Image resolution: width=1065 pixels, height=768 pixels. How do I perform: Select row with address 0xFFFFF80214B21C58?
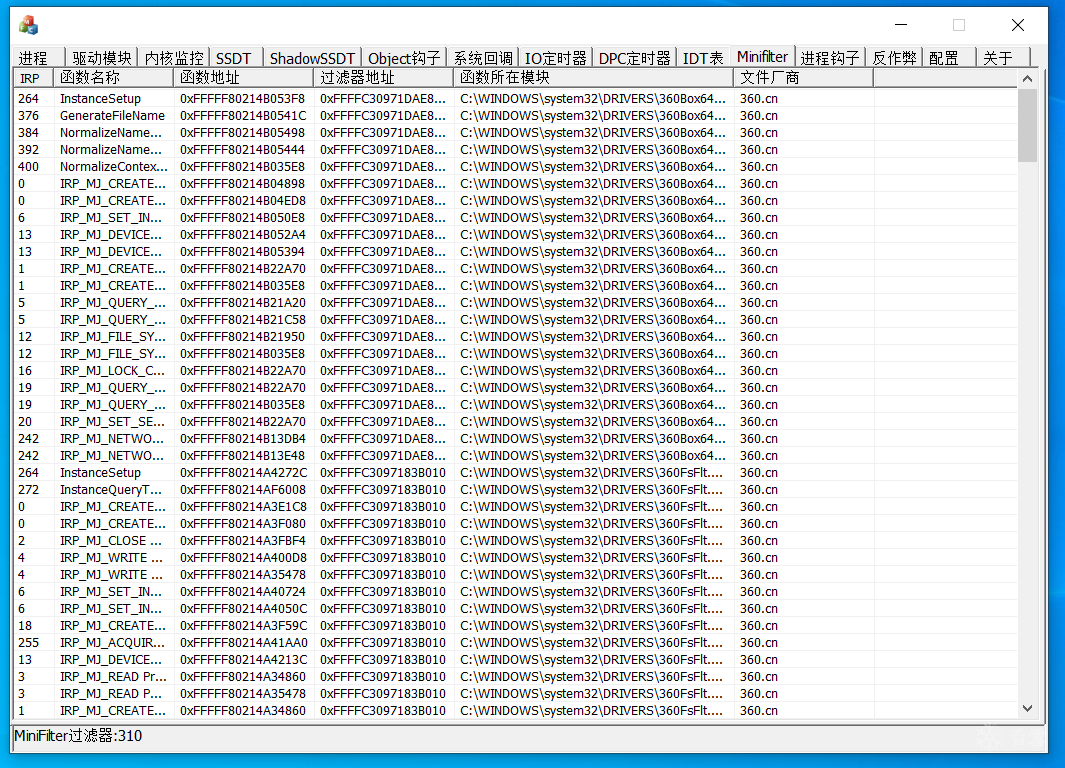point(515,319)
